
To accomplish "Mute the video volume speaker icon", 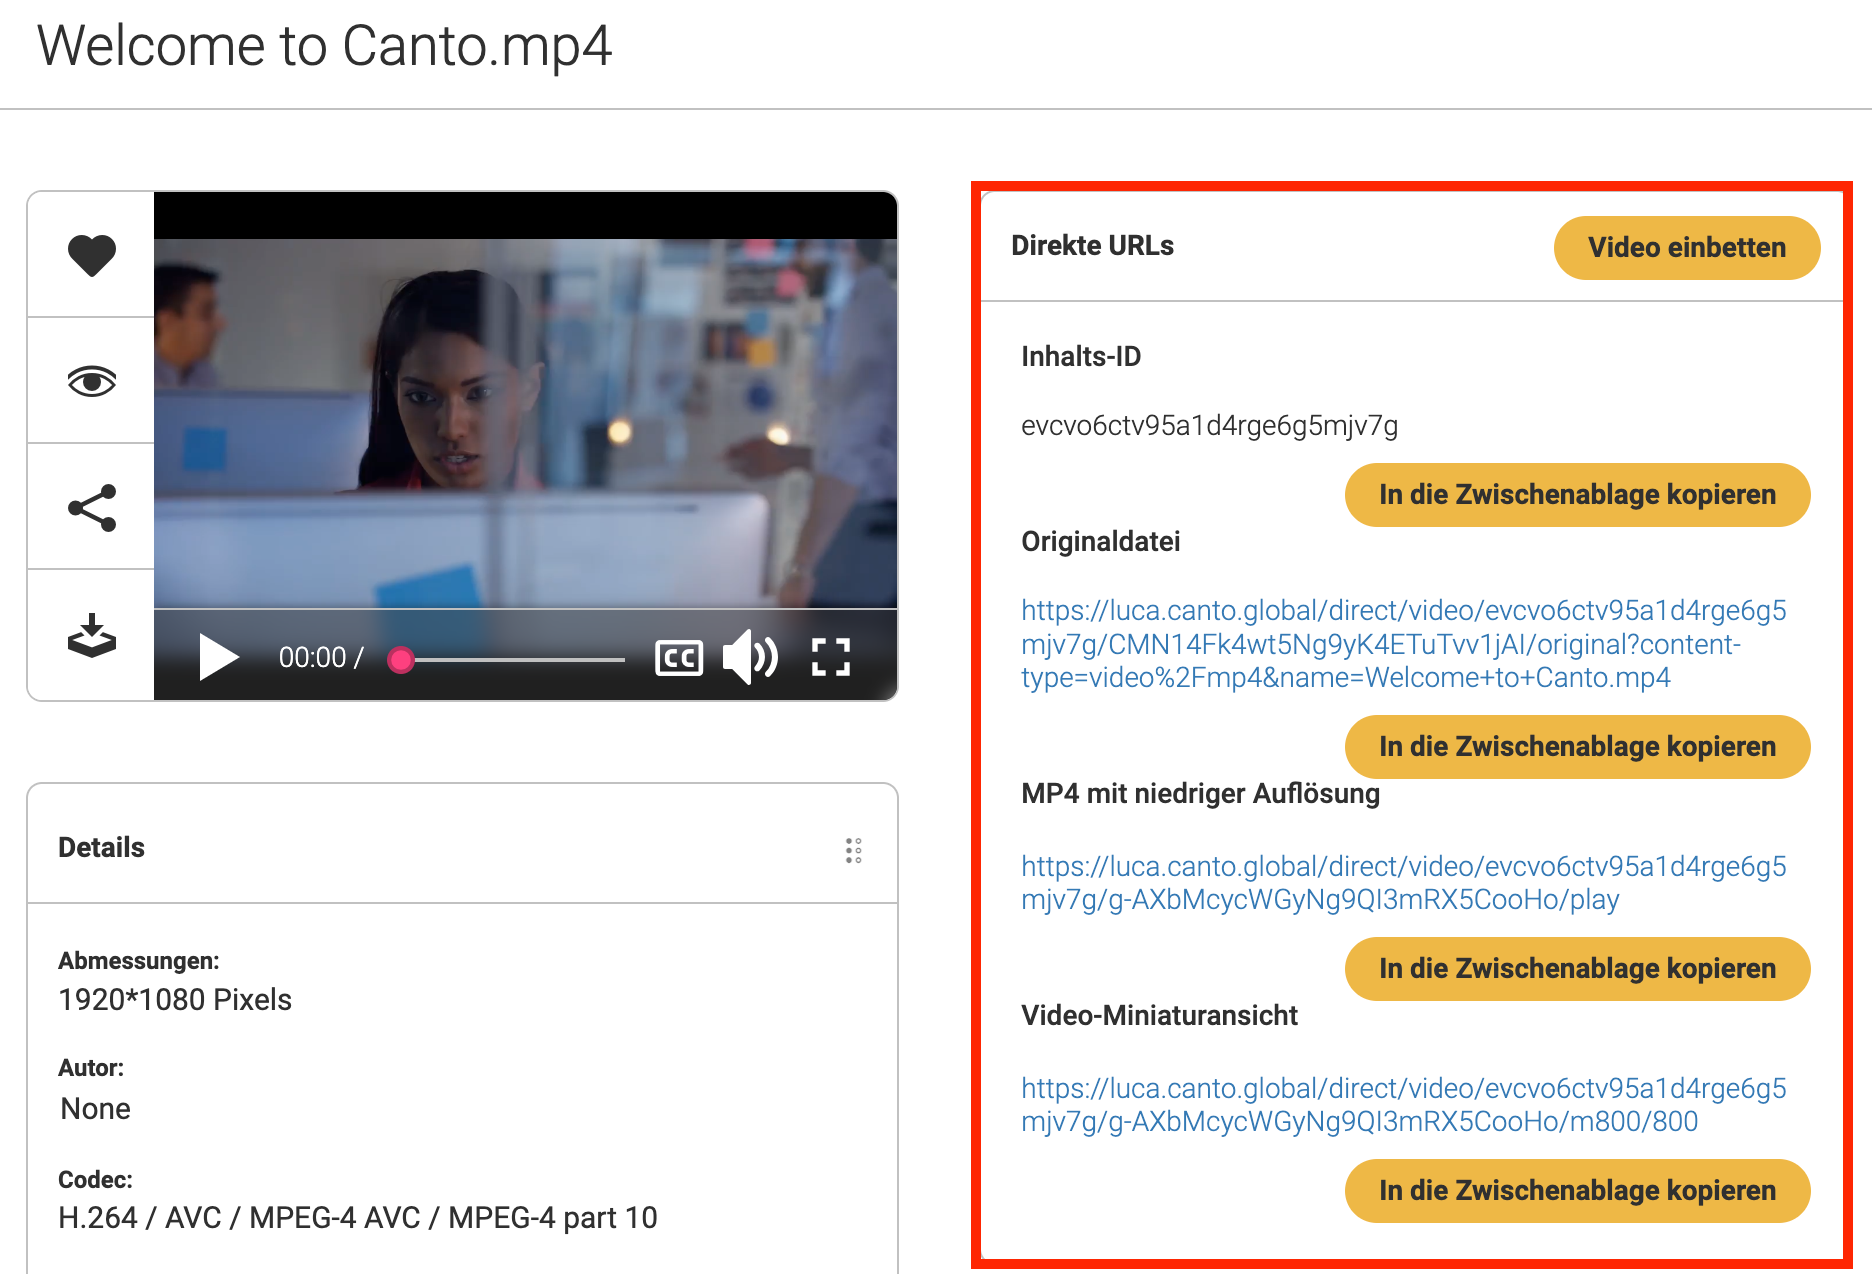I will tap(749, 657).
